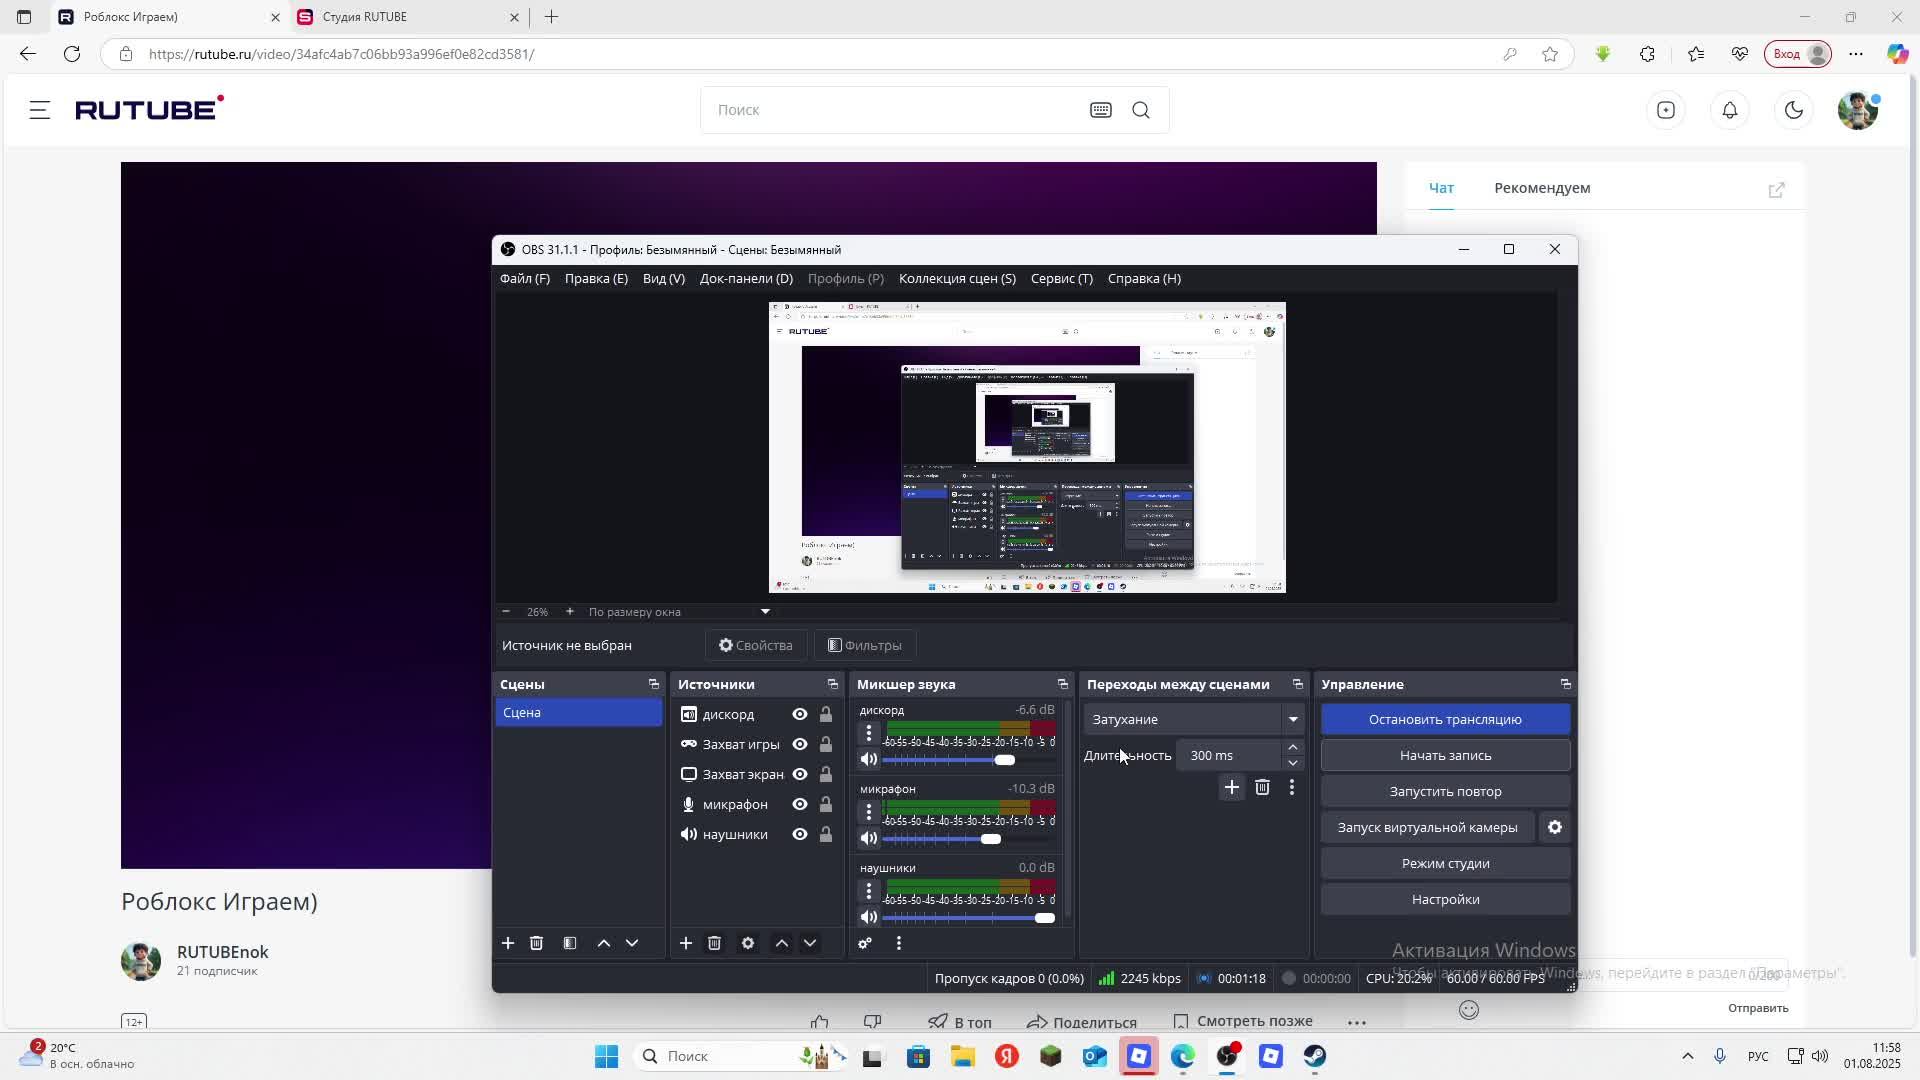Open микрафон mixer options three-dot menu
The image size is (1920, 1080).
tap(869, 812)
